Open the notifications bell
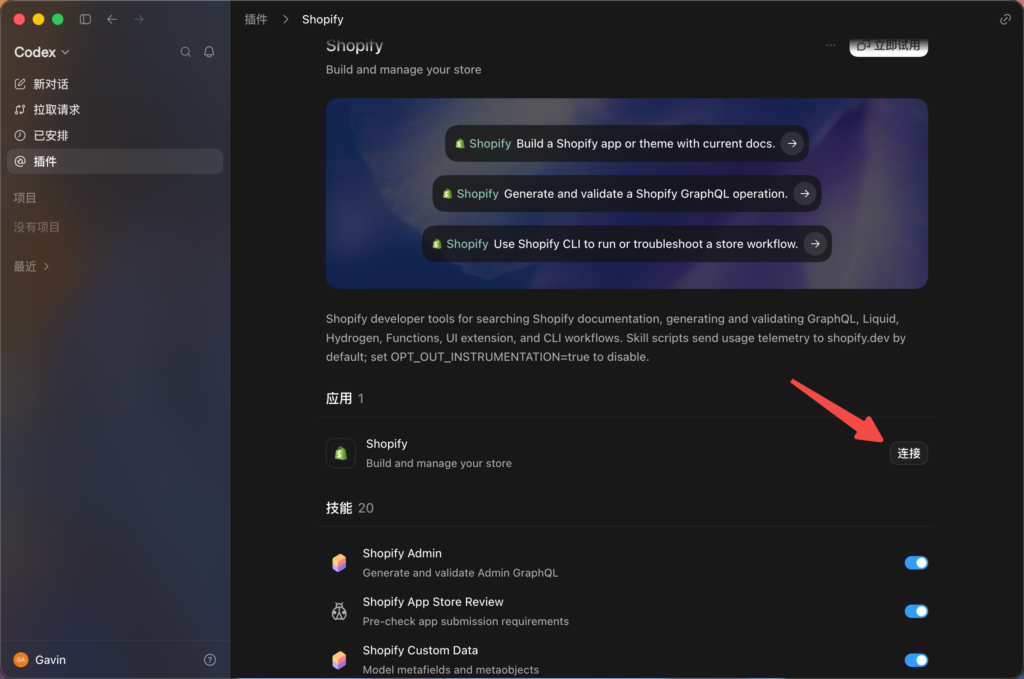The image size is (1024, 679). [x=209, y=52]
